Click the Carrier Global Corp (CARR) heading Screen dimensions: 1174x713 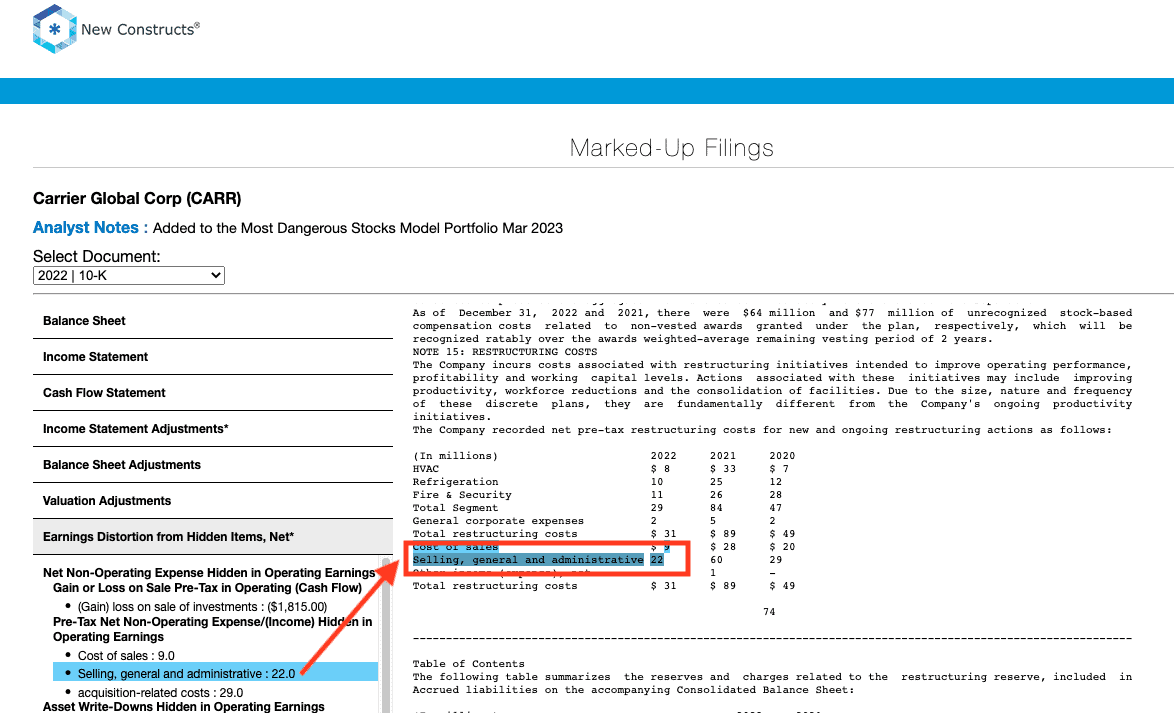pyautogui.click(x=137, y=198)
